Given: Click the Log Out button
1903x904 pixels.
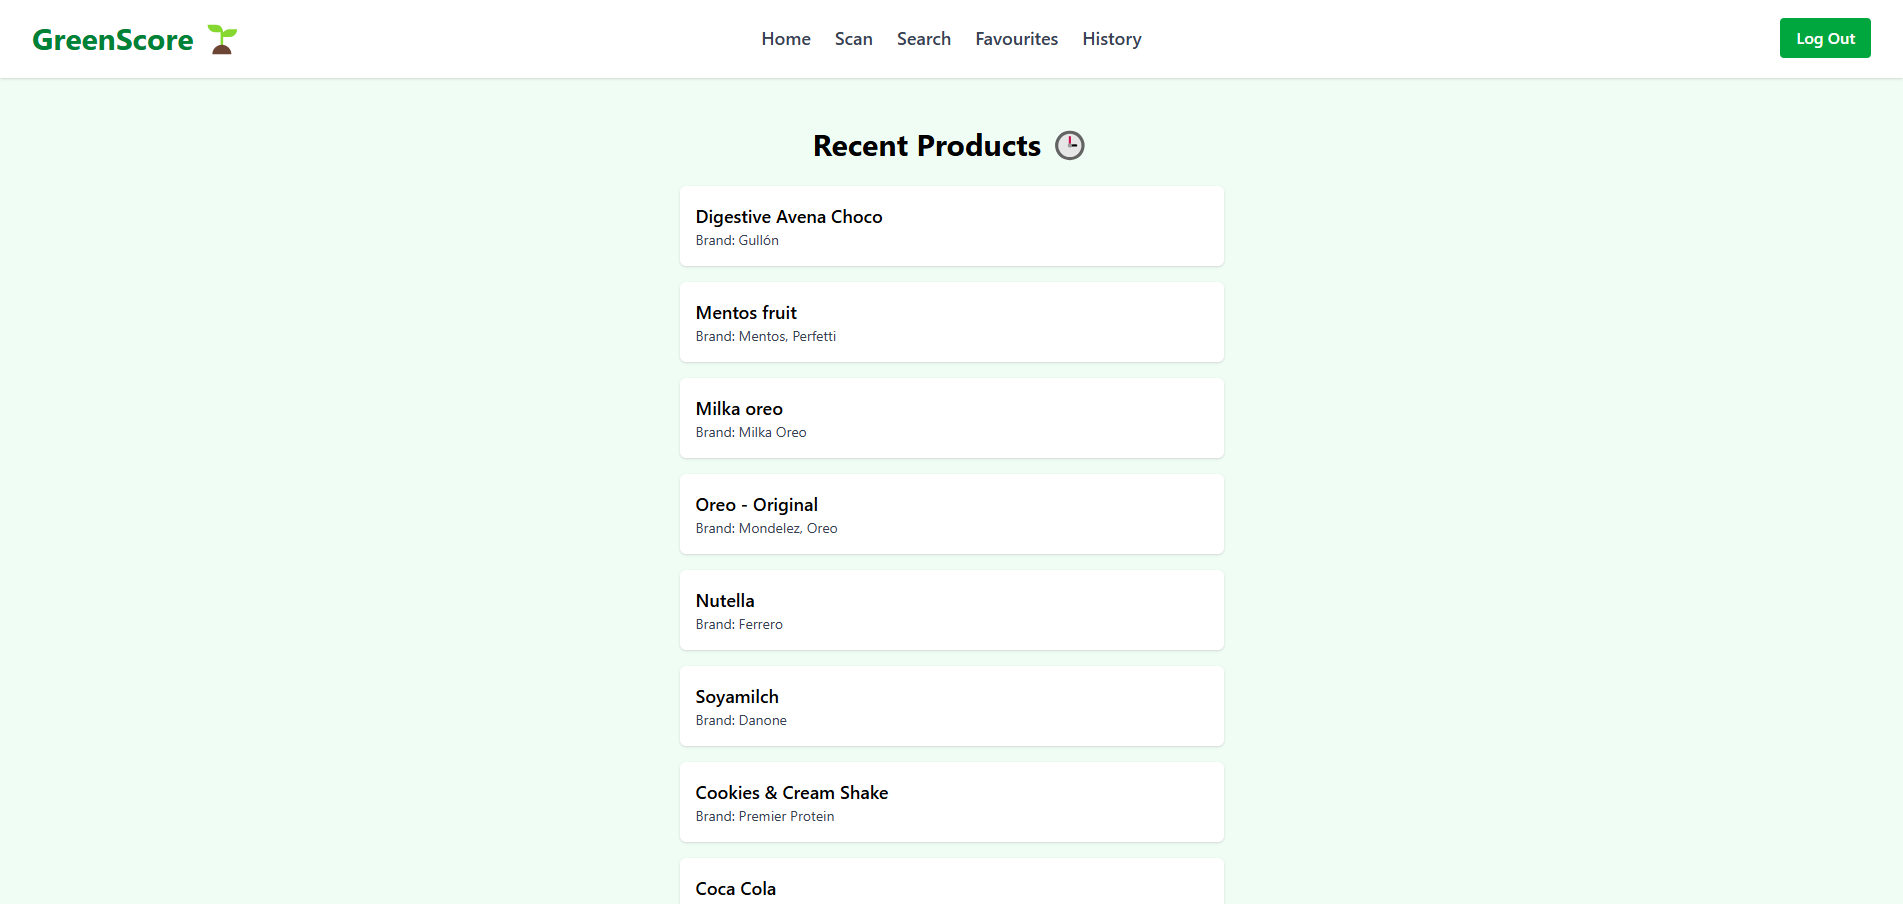Looking at the screenshot, I should coord(1825,38).
